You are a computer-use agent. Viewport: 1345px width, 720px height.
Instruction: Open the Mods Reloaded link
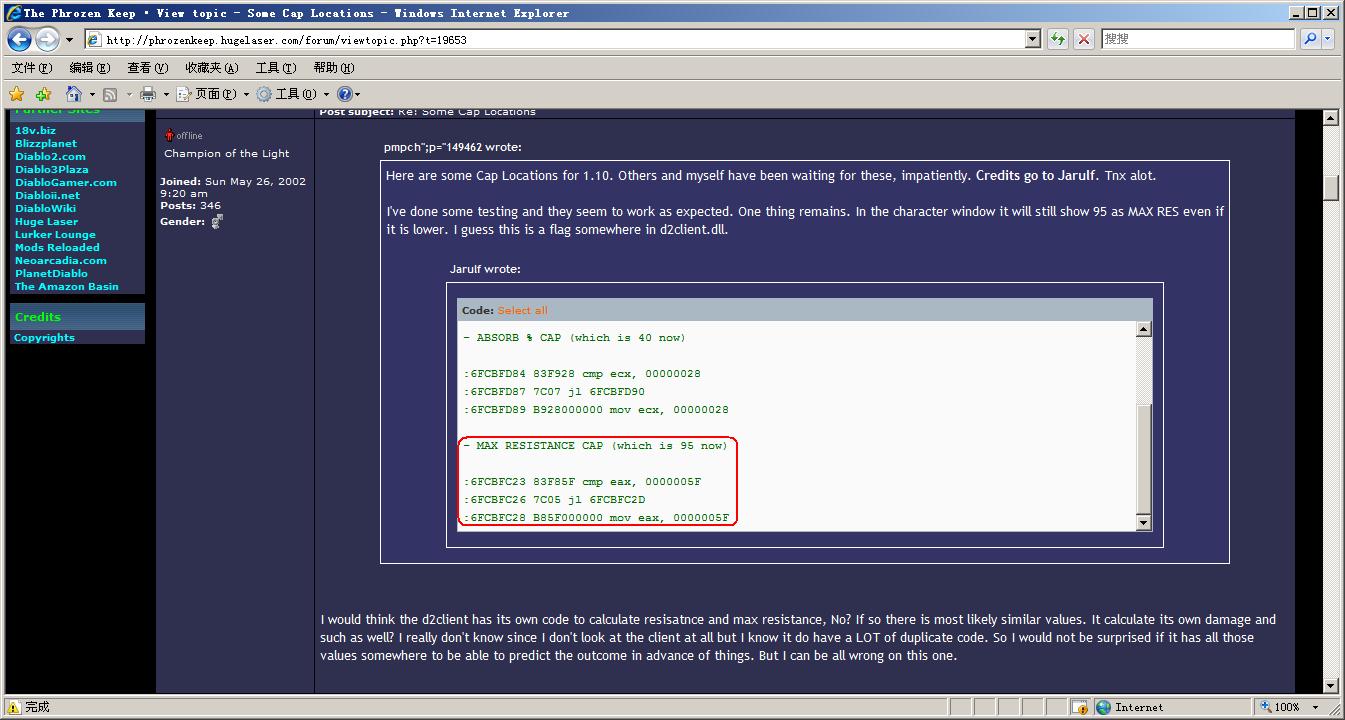click(57, 248)
